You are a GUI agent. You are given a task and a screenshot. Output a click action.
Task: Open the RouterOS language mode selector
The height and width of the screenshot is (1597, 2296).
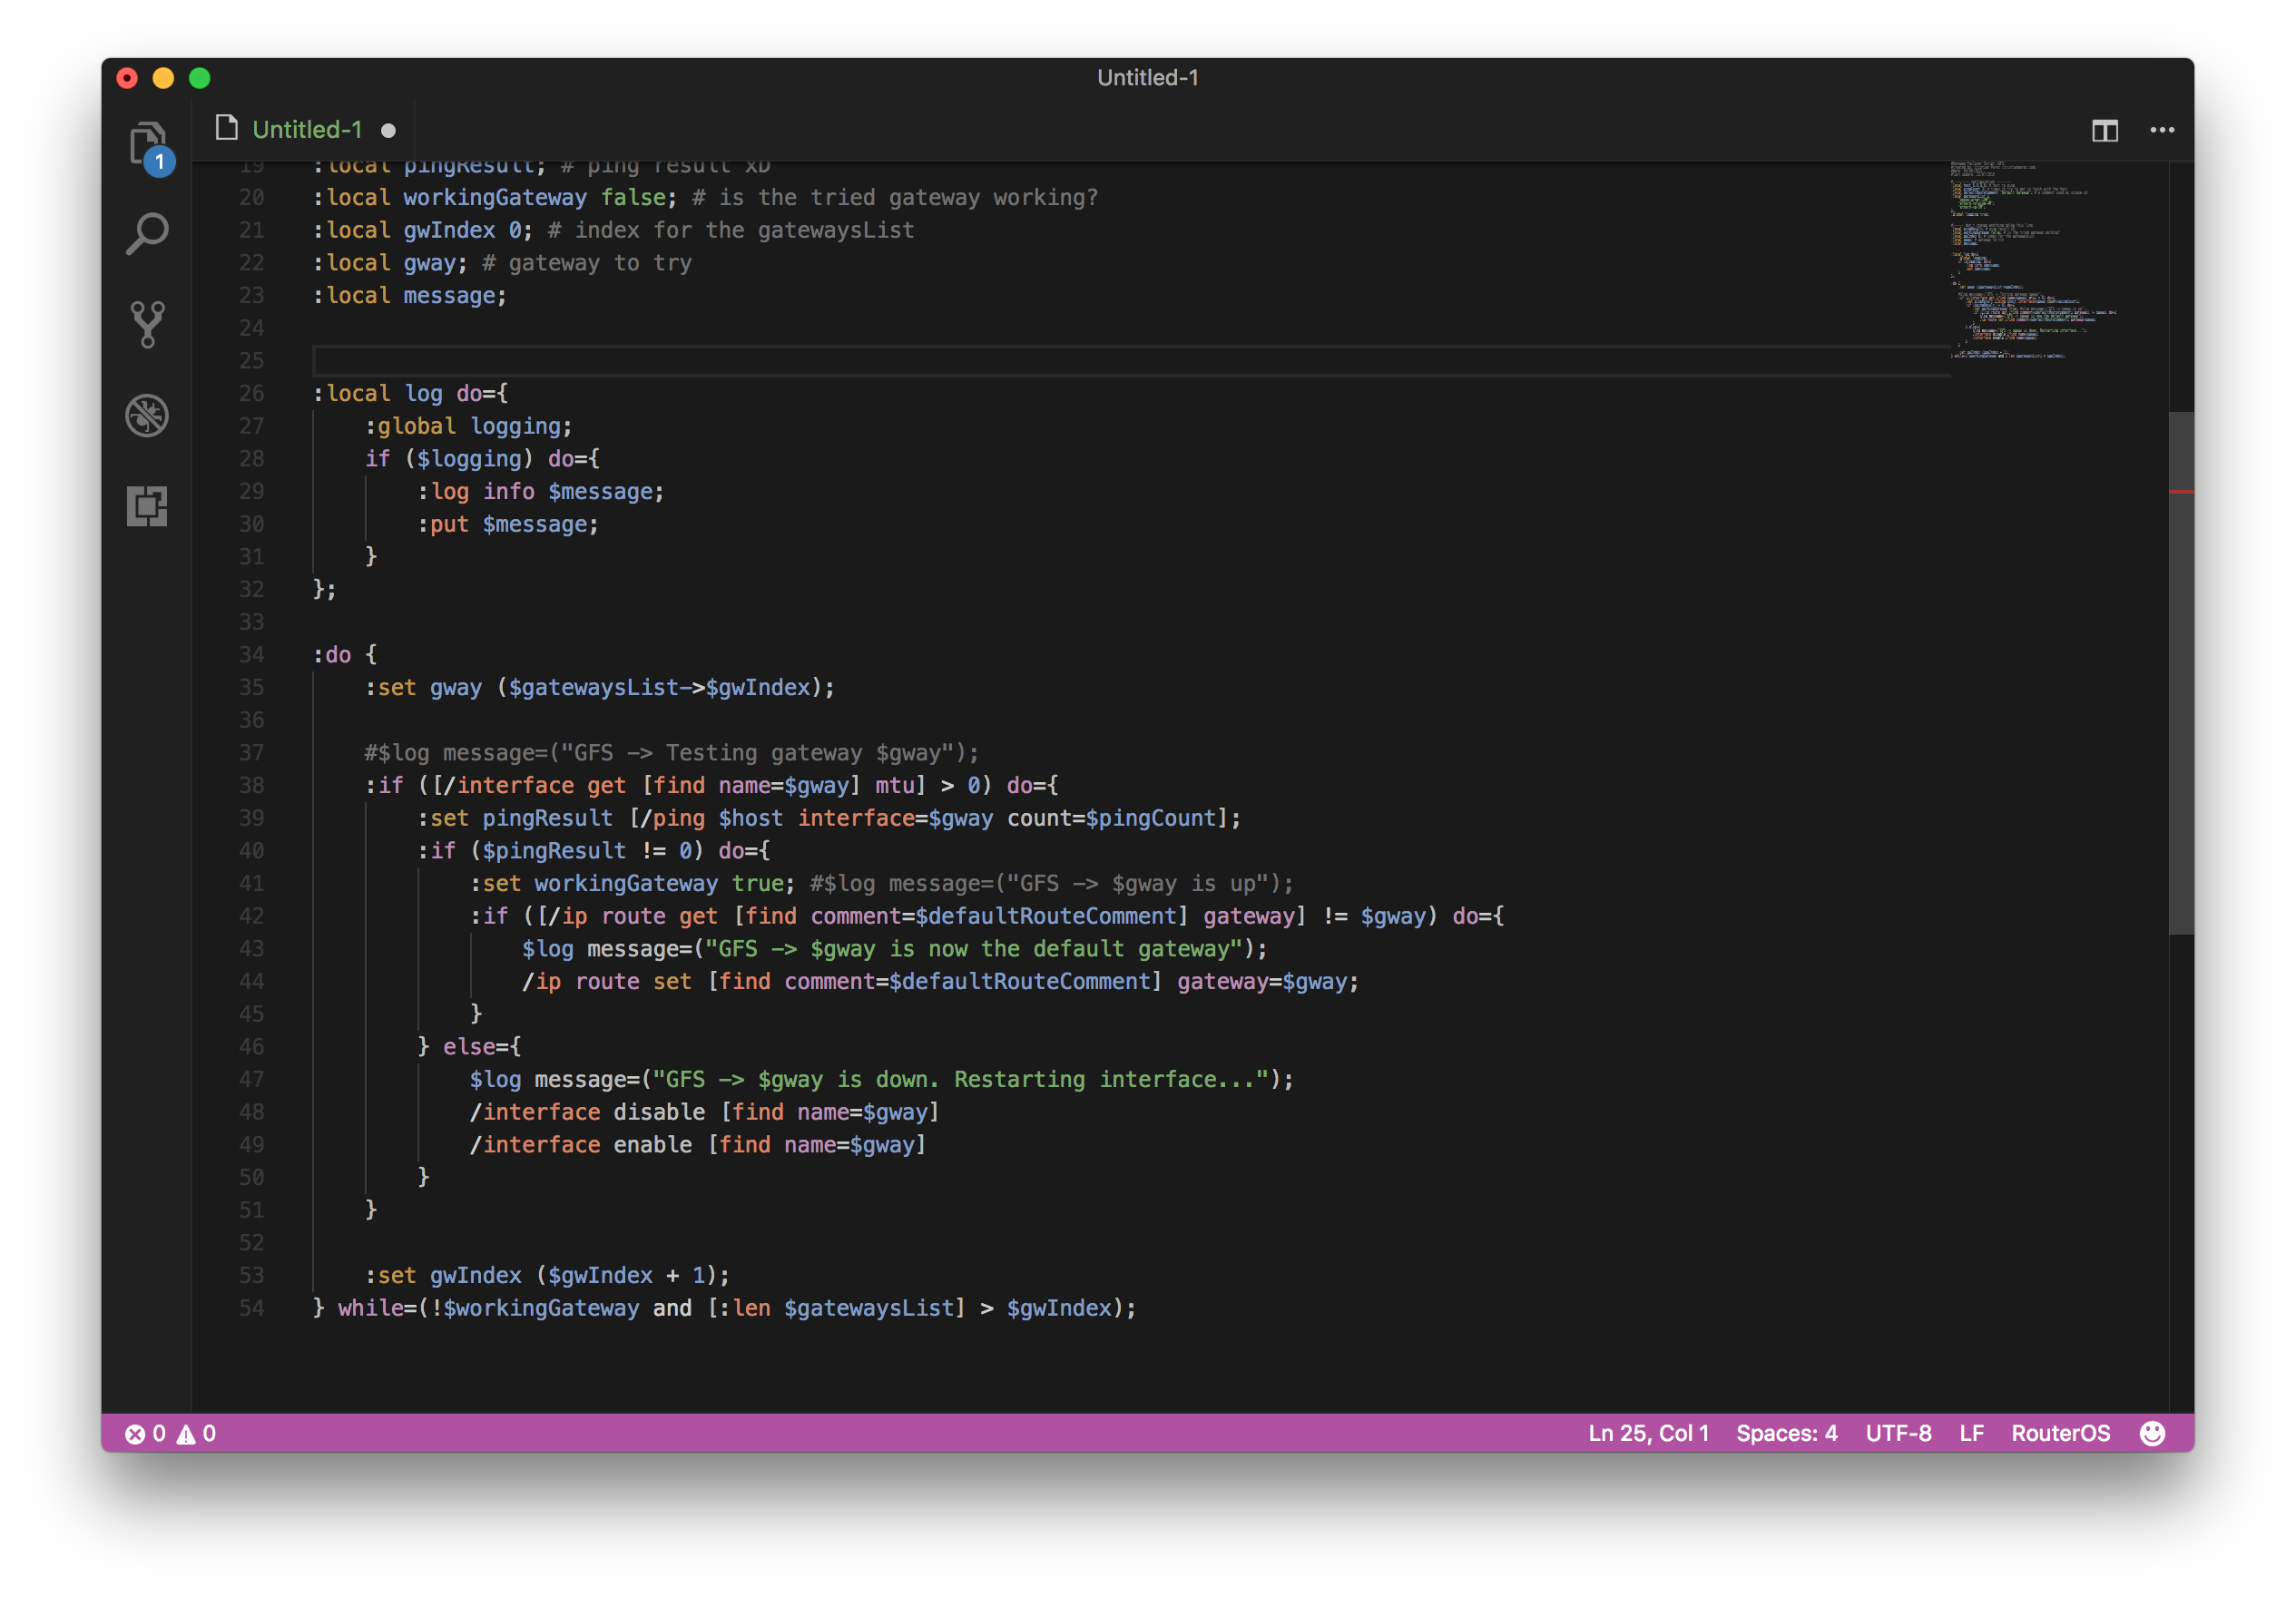point(2060,1433)
